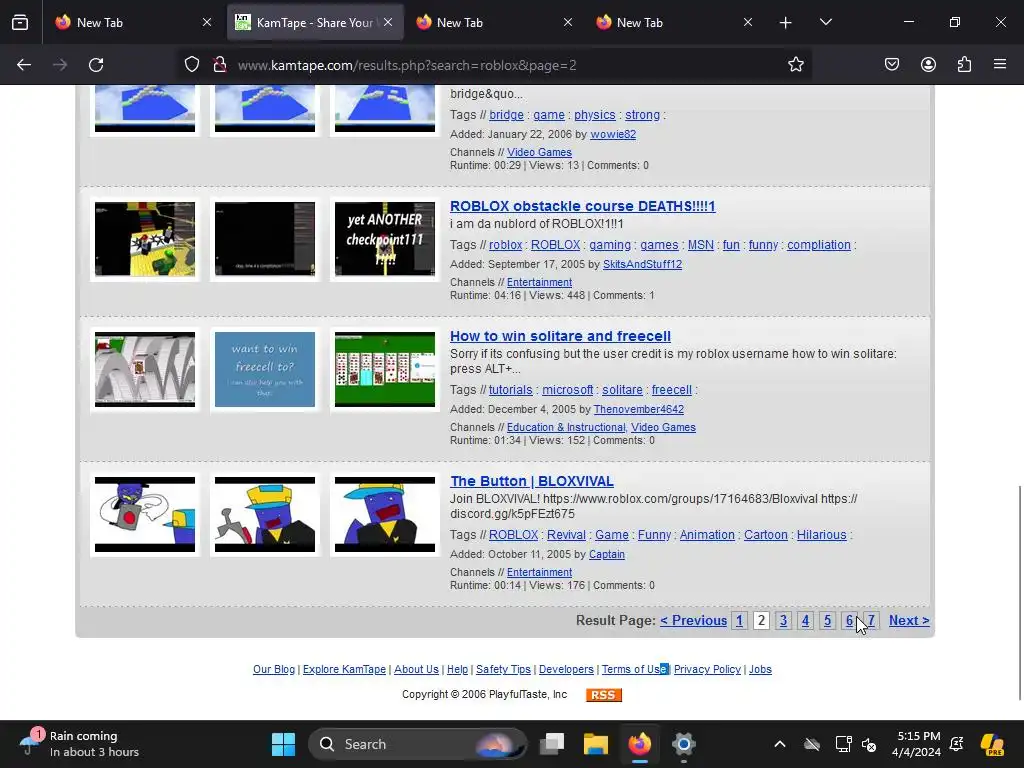Show hidden system tray icons
1024x768 pixels.
780,744
